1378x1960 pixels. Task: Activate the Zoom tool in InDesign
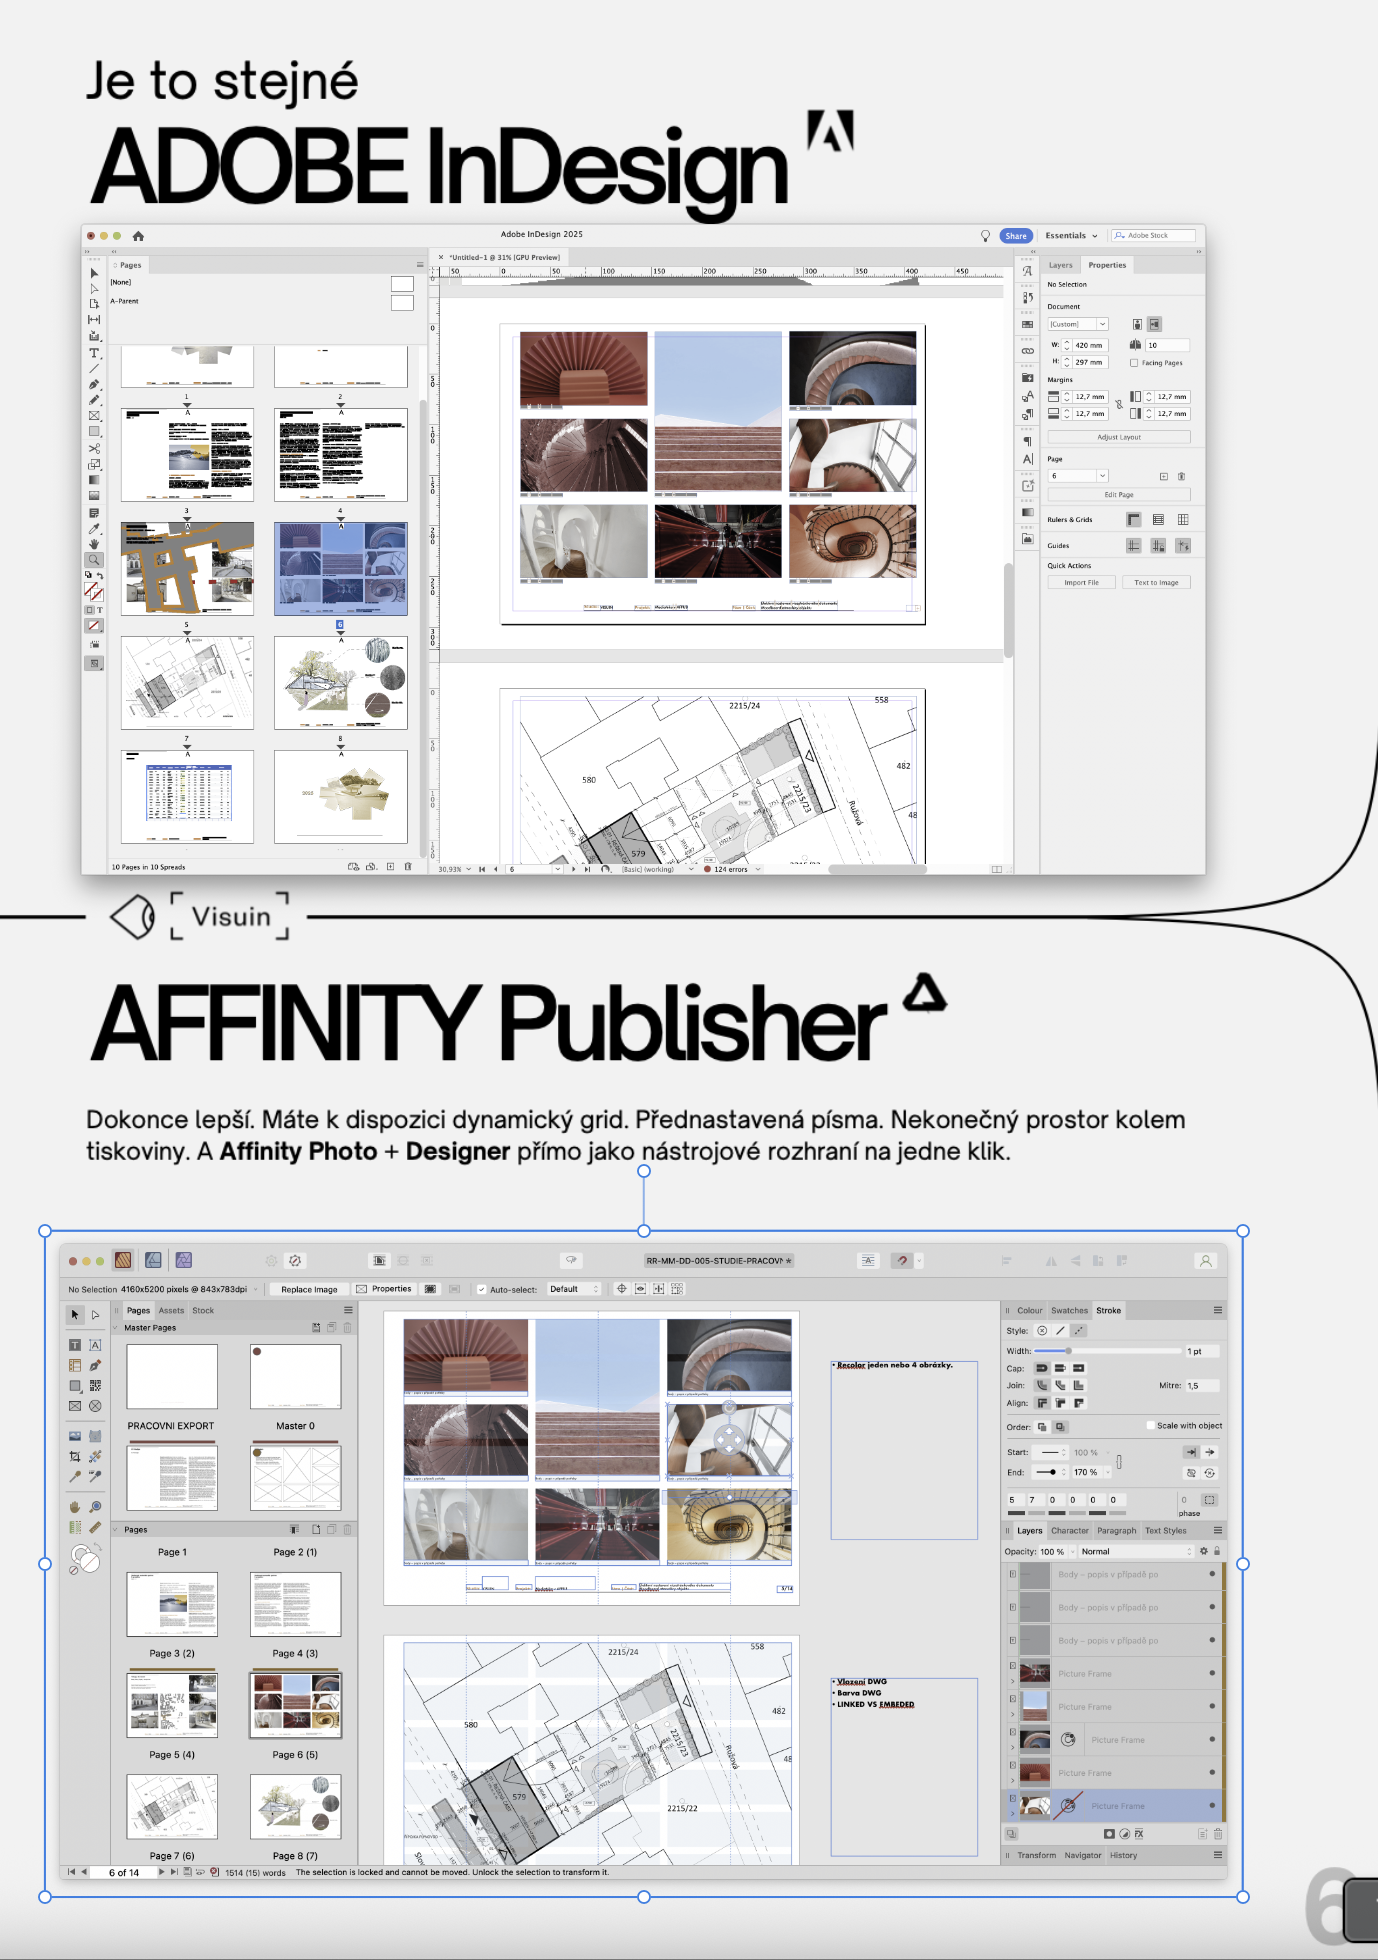coord(94,560)
